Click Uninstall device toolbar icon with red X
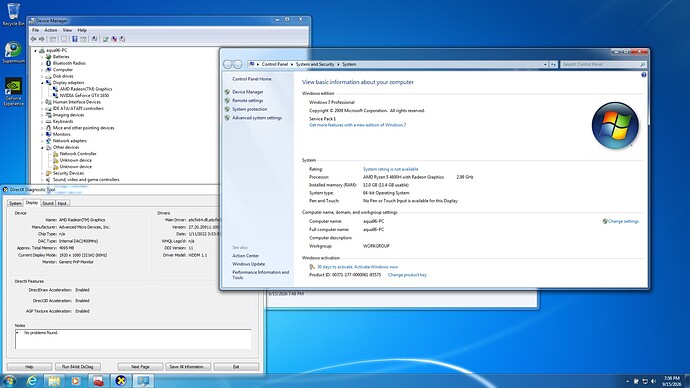Image resolution: width=690 pixels, height=388 pixels. tap(114, 39)
